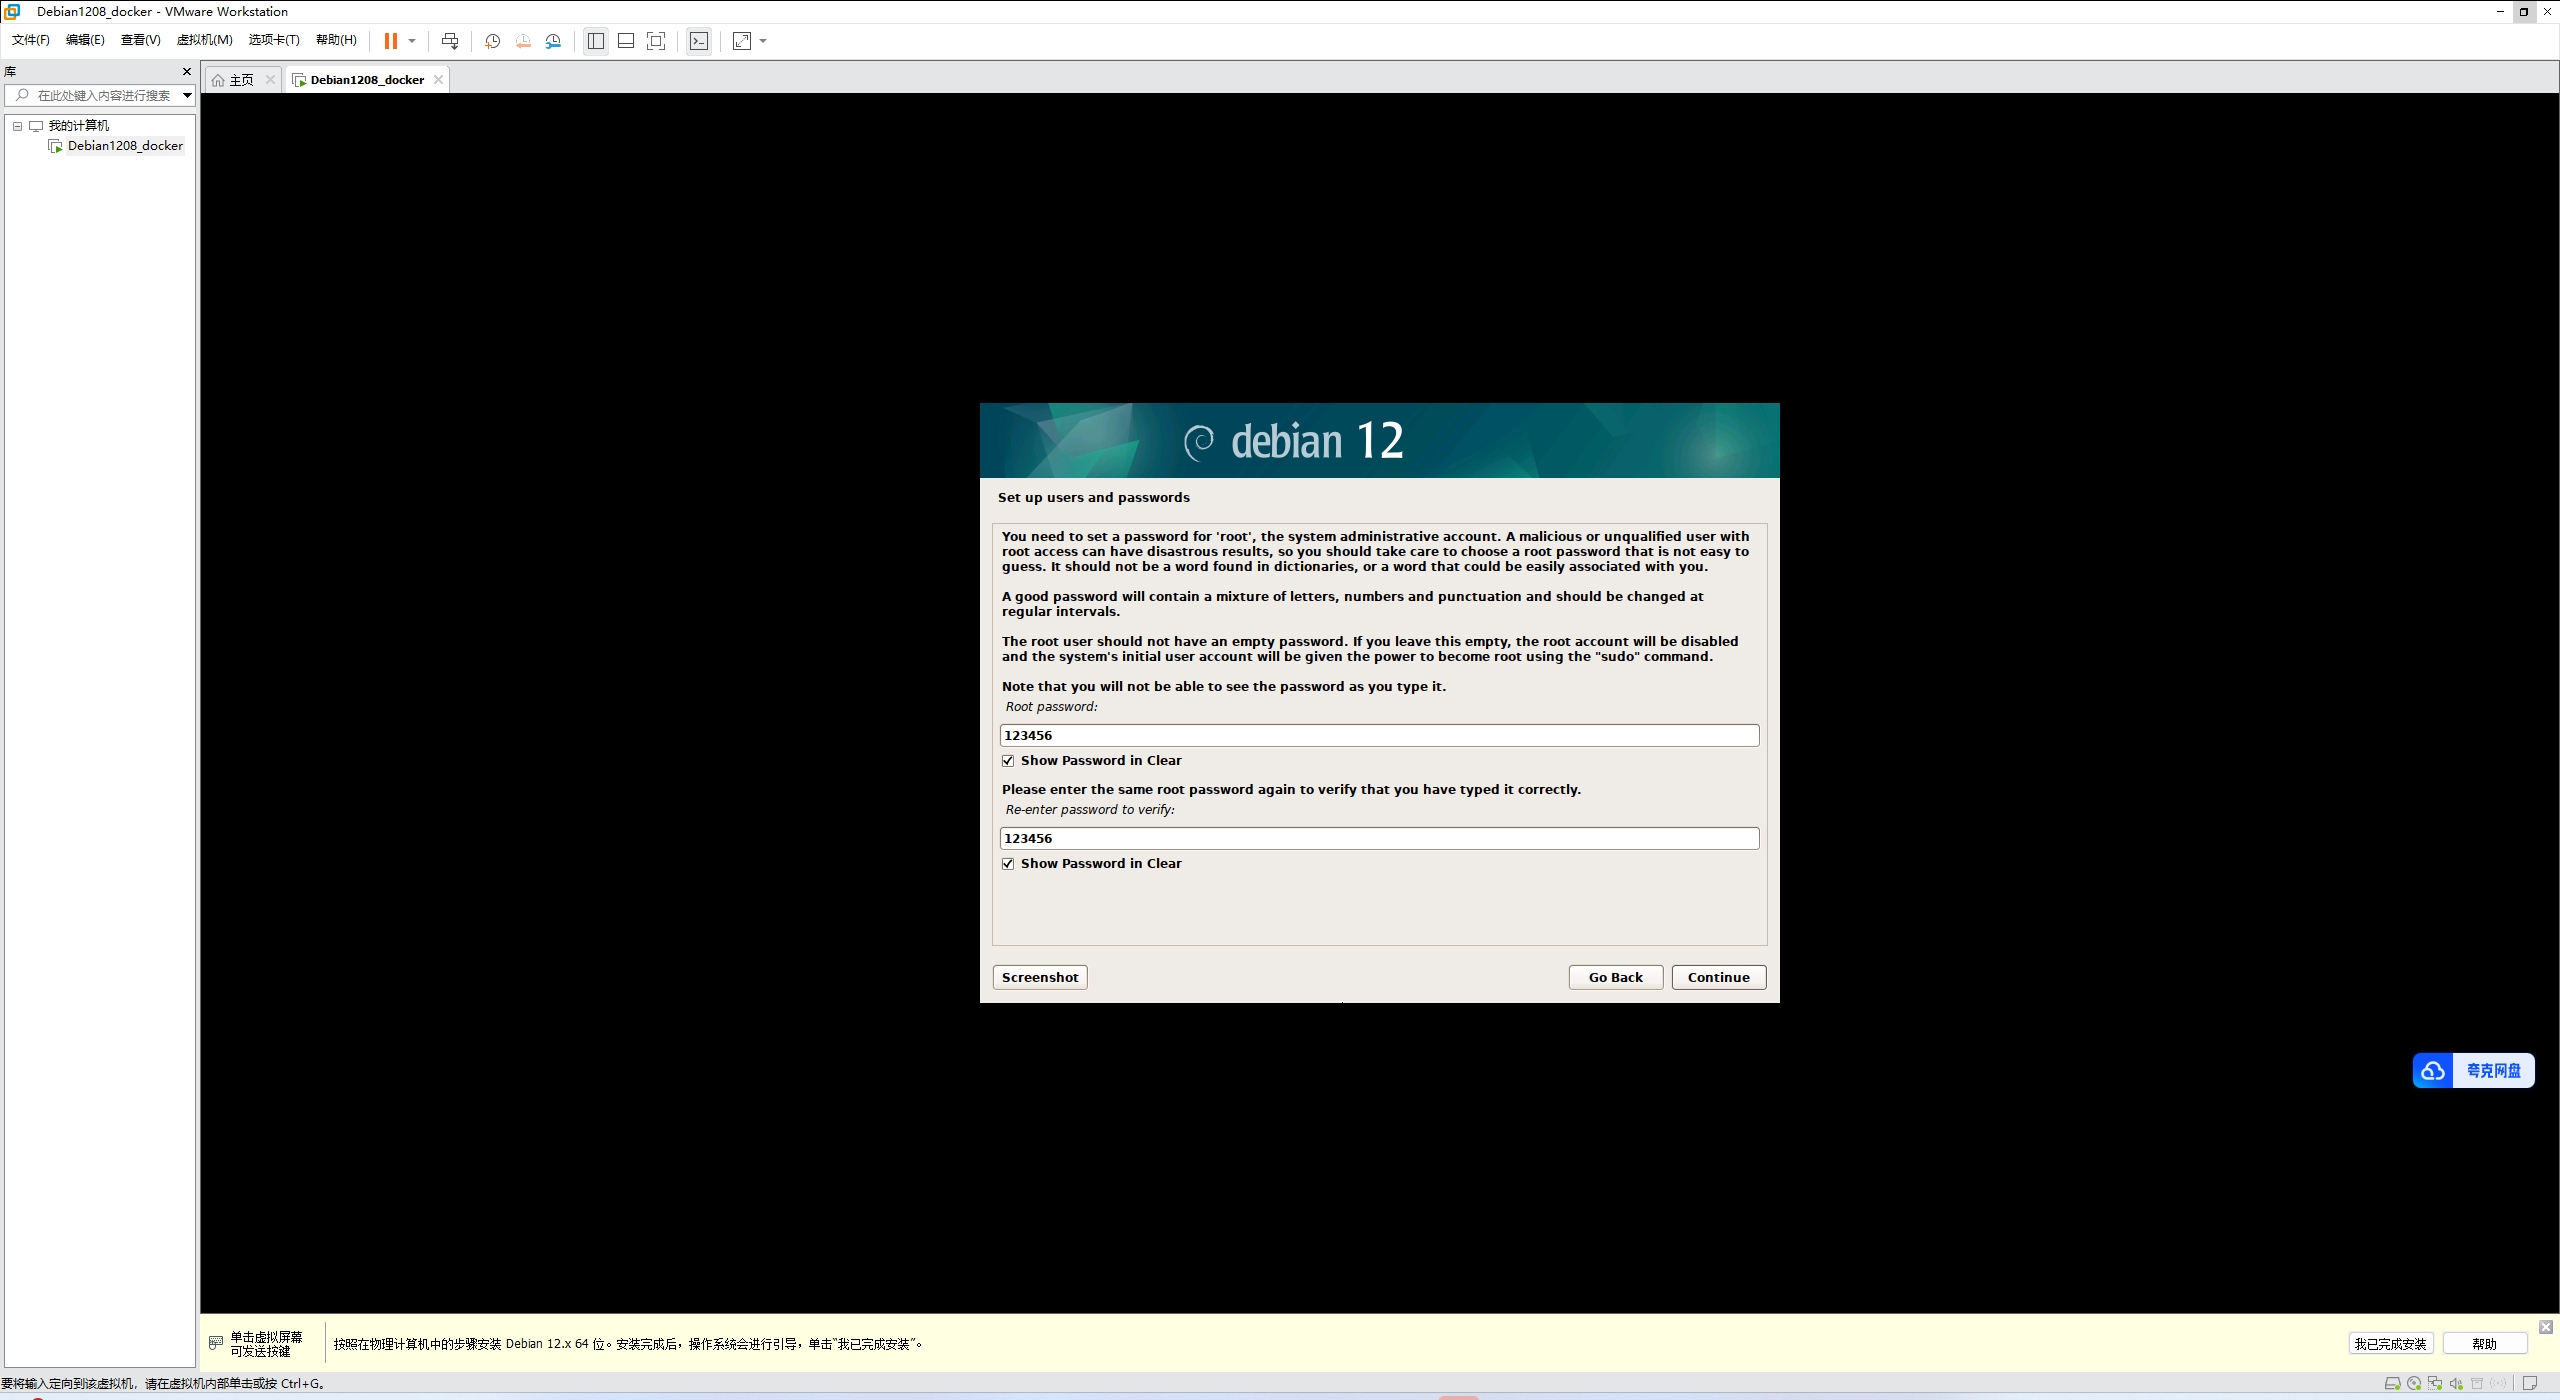2560x1400 pixels.
Task: Click the 我已完成安装 button
Action: coord(2390,1344)
